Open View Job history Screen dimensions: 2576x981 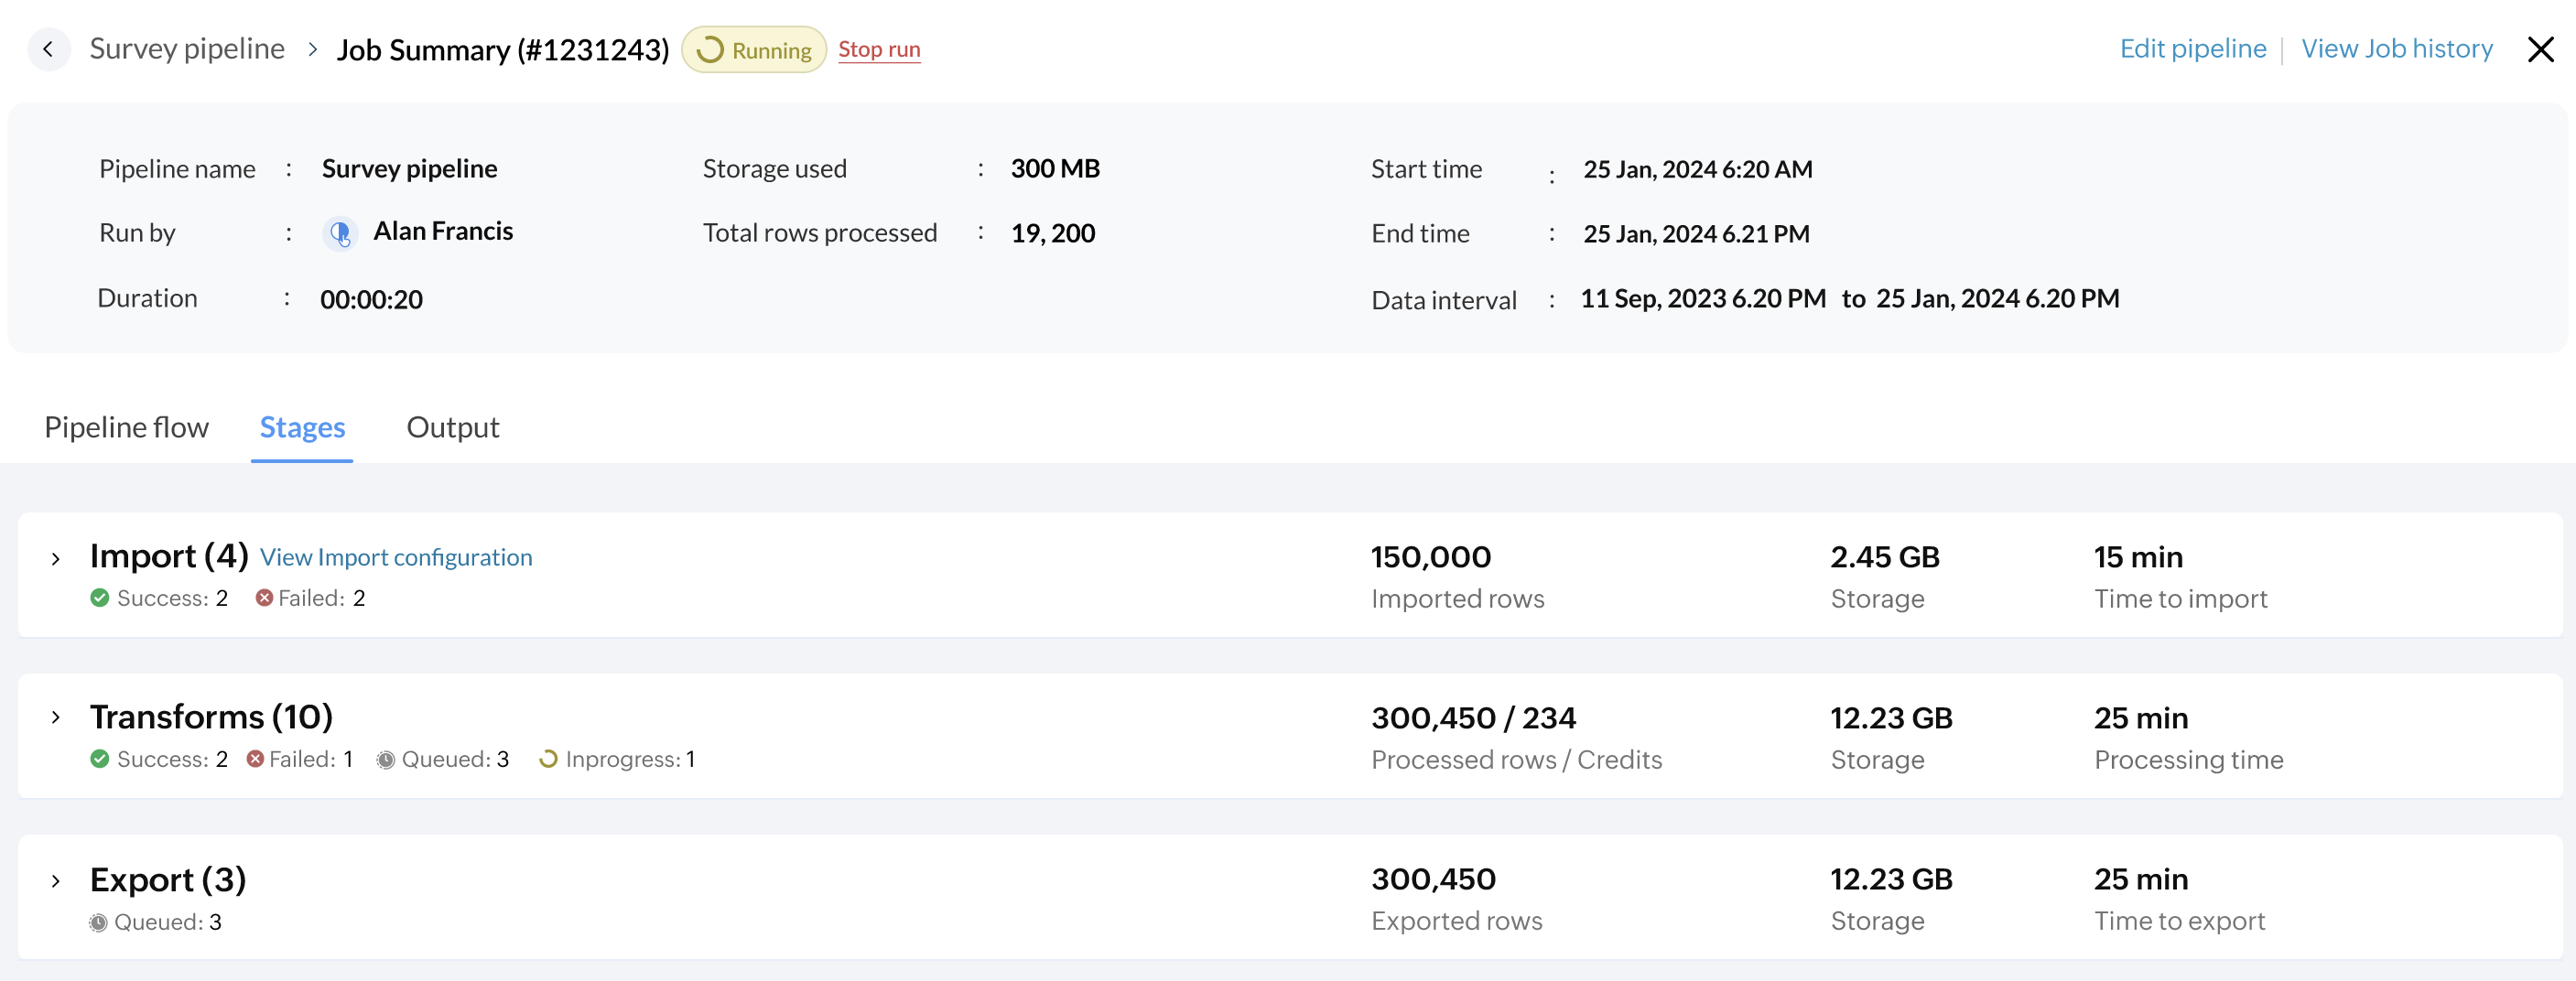2396,49
